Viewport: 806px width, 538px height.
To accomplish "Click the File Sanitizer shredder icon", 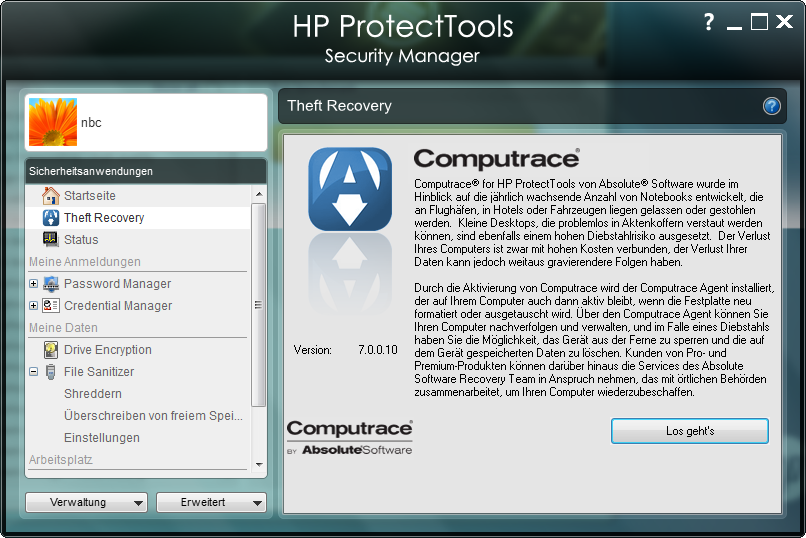I will 51,372.
